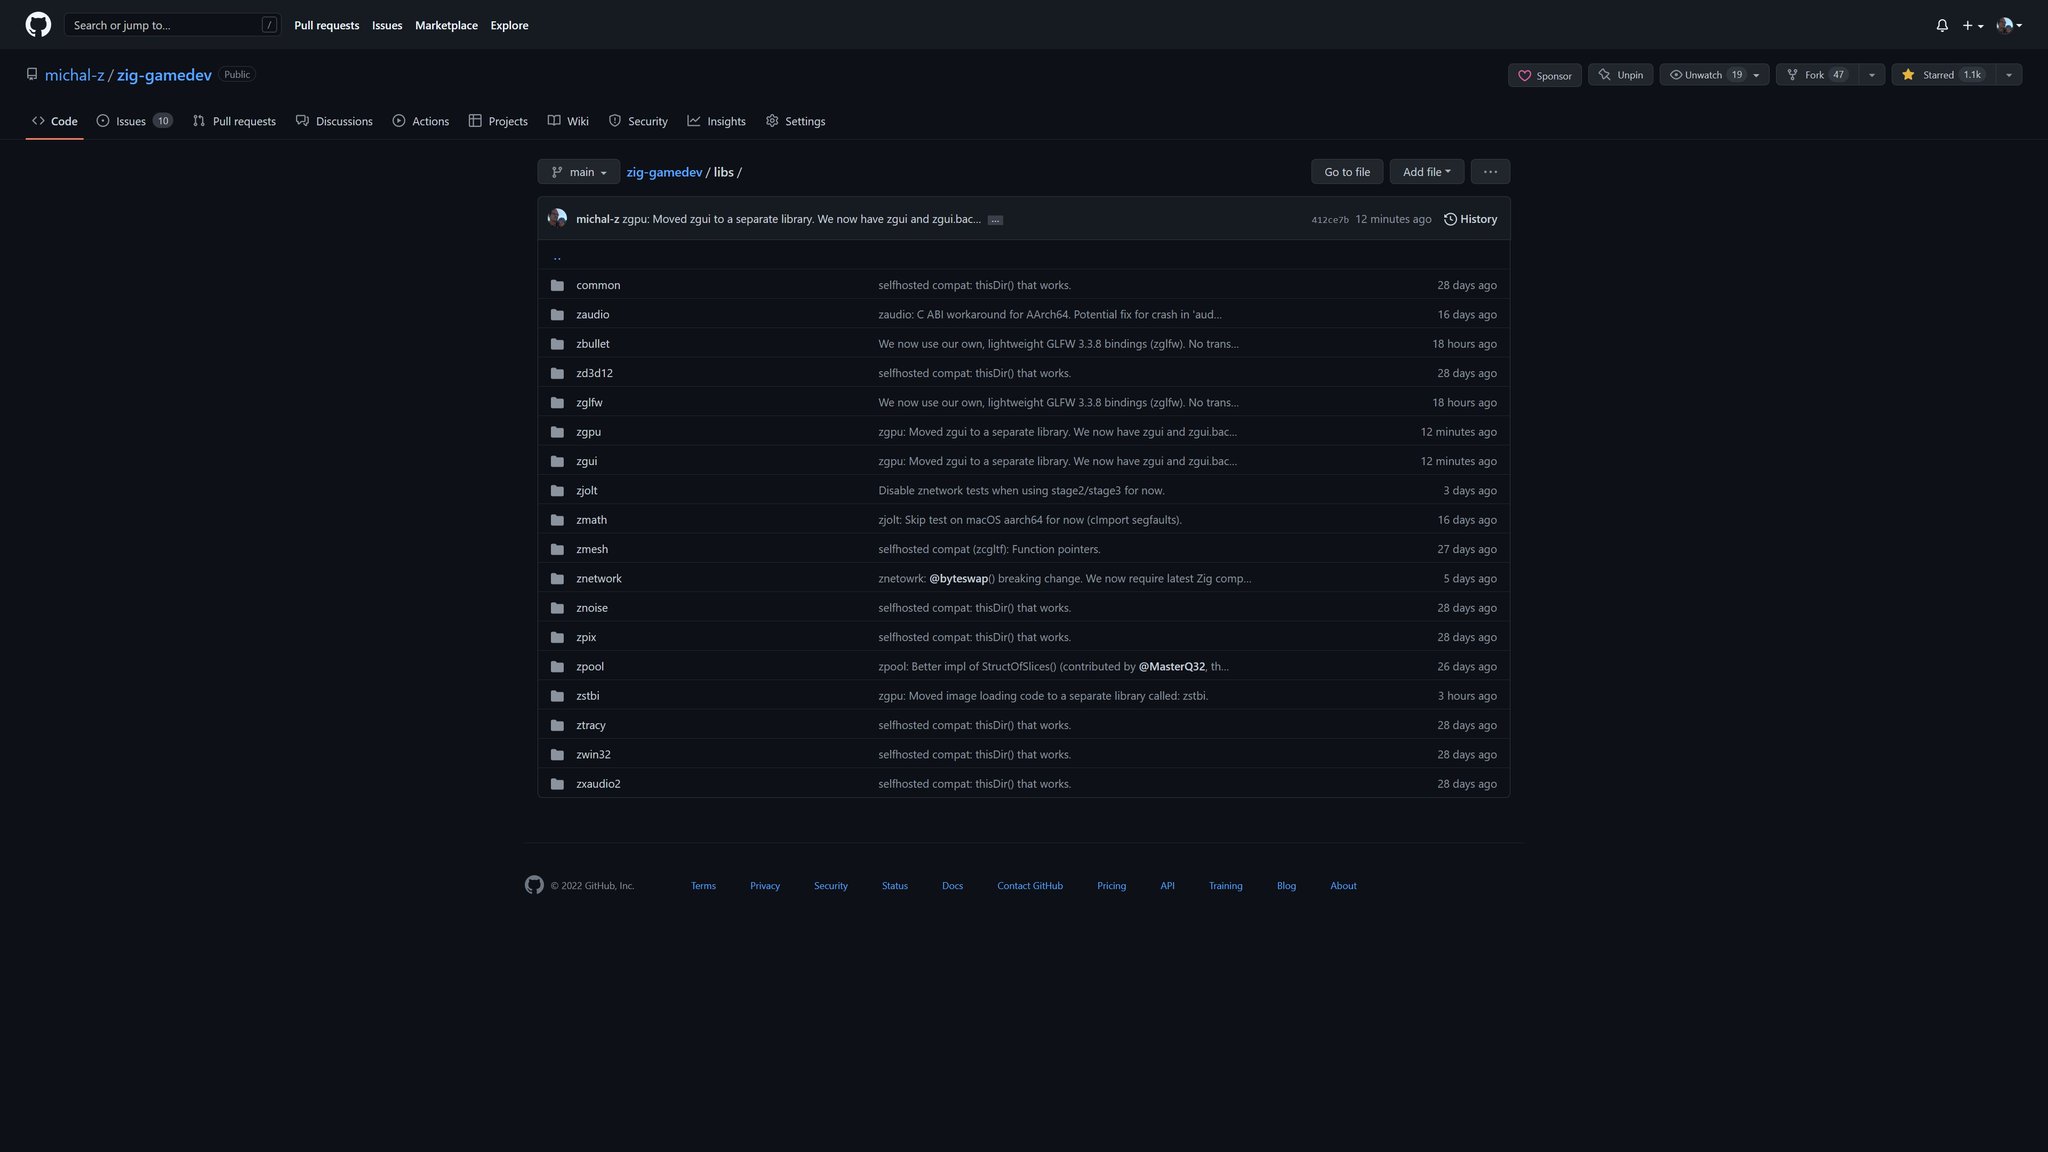This screenshot has height=1152, width=2048.
Task: Open the znetwork folder link
Action: [x=598, y=579]
